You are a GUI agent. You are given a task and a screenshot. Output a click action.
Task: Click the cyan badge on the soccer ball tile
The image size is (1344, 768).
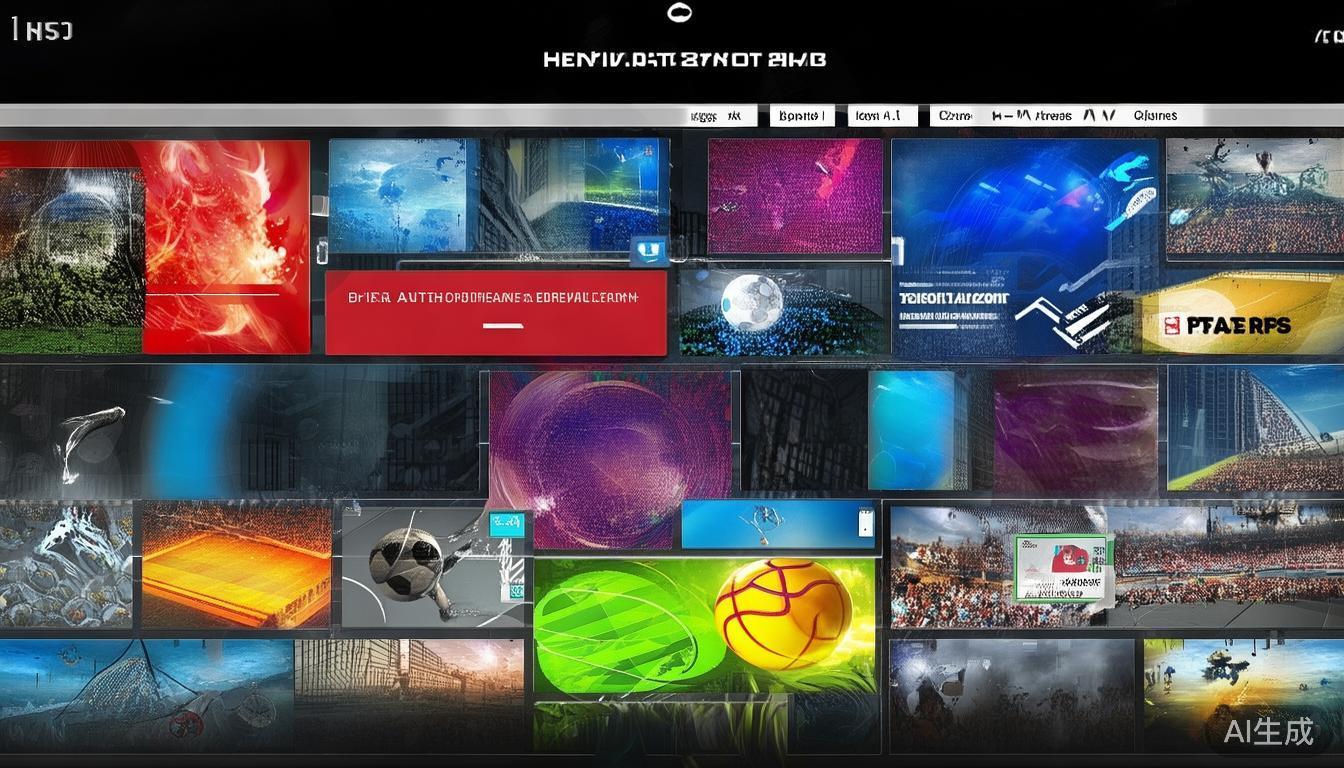[507, 525]
